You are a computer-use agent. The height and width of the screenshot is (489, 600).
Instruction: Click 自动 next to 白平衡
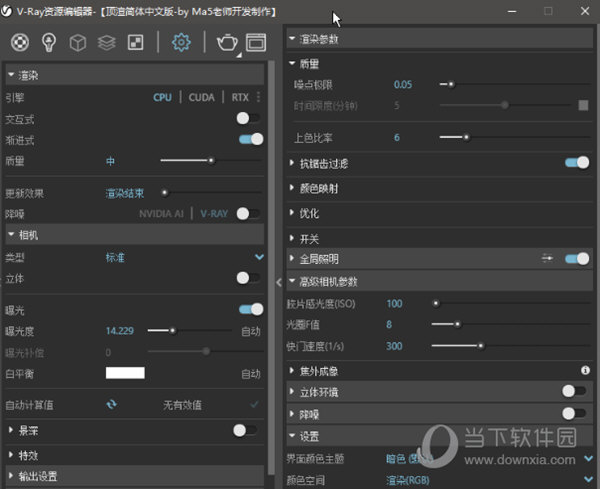[x=251, y=374]
